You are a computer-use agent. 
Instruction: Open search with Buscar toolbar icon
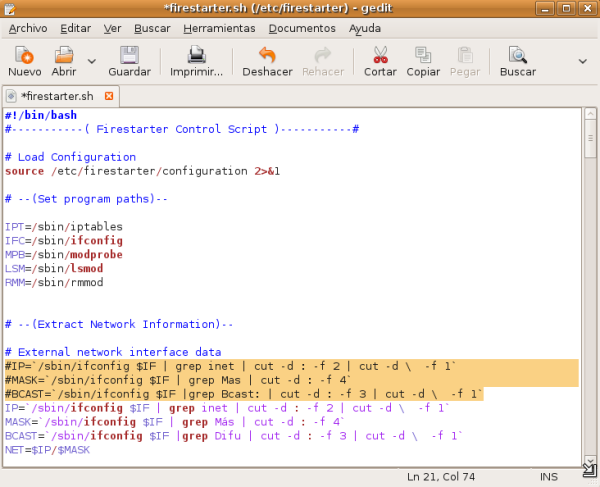click(x=517, y=57)
